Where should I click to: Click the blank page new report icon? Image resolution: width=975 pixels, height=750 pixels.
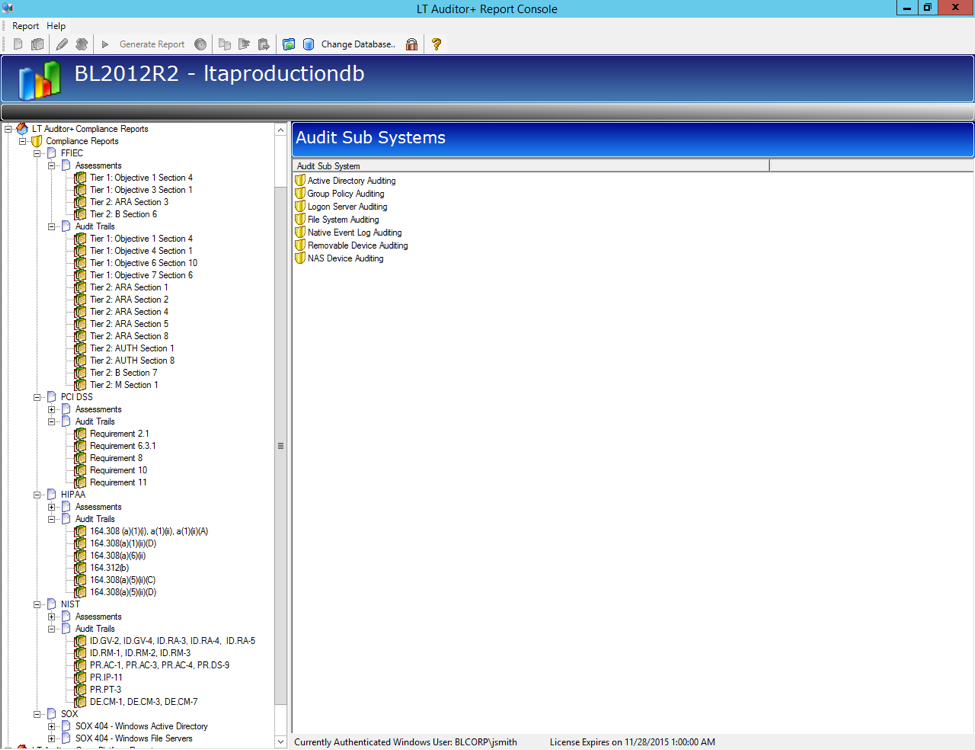18,44
